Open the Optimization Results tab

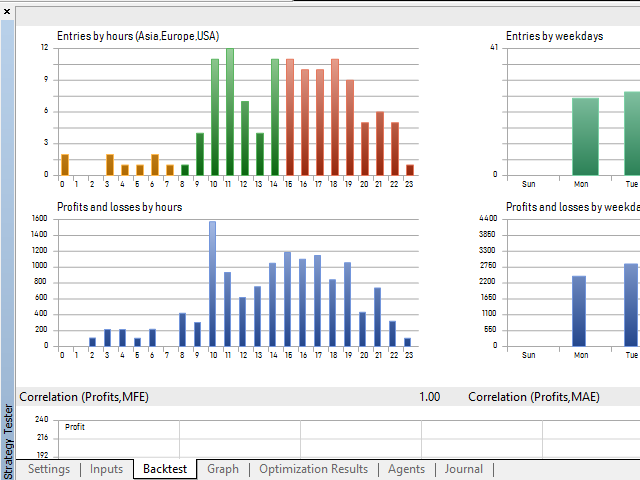pos(313,469)
